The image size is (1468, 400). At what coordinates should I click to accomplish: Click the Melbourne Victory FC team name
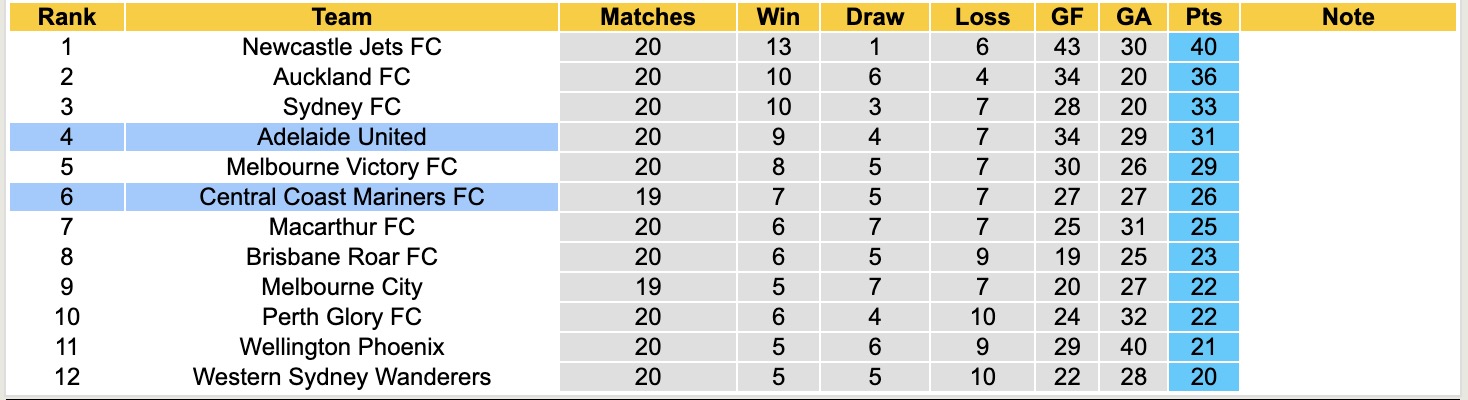(x=341, y=167)
